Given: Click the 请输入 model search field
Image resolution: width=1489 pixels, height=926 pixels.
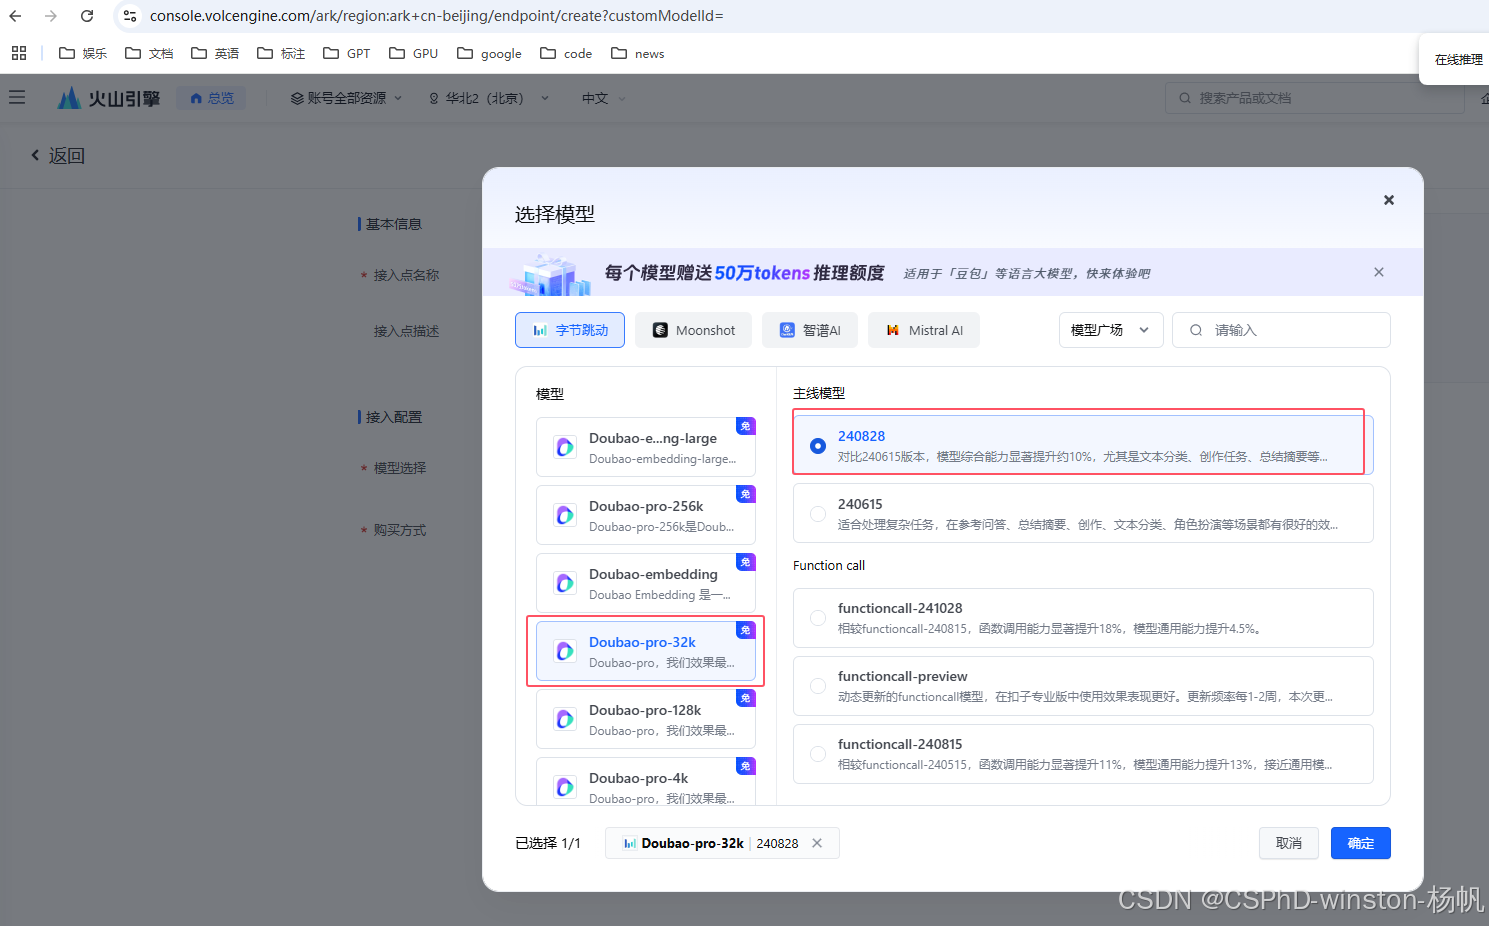Looking at the screenshot, I should [x=1281, y=330].
